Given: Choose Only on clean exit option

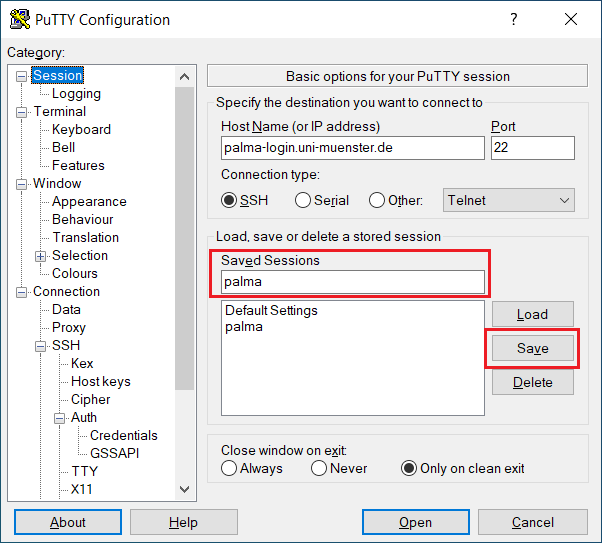Looking at the screenshot, I should coord(409,468).
